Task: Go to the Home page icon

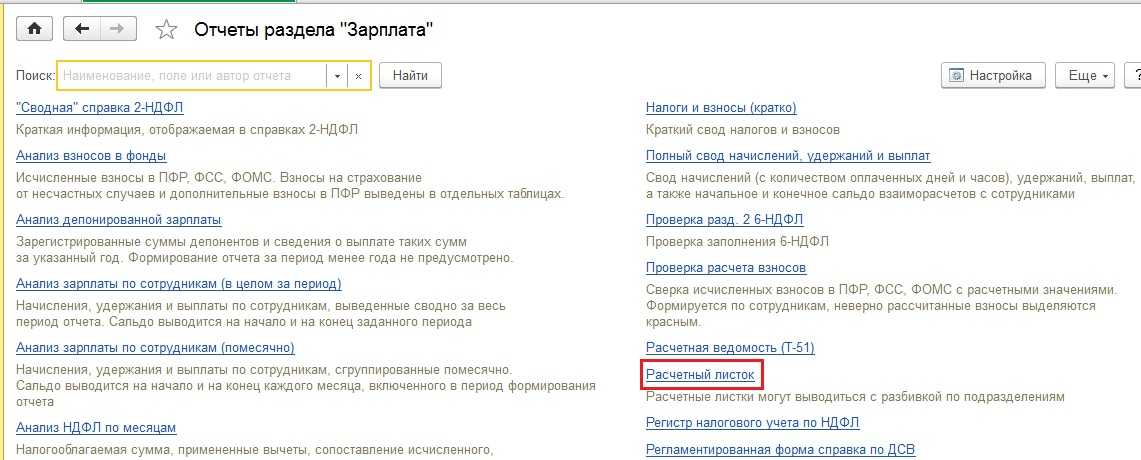Action: tap(33, 30)
